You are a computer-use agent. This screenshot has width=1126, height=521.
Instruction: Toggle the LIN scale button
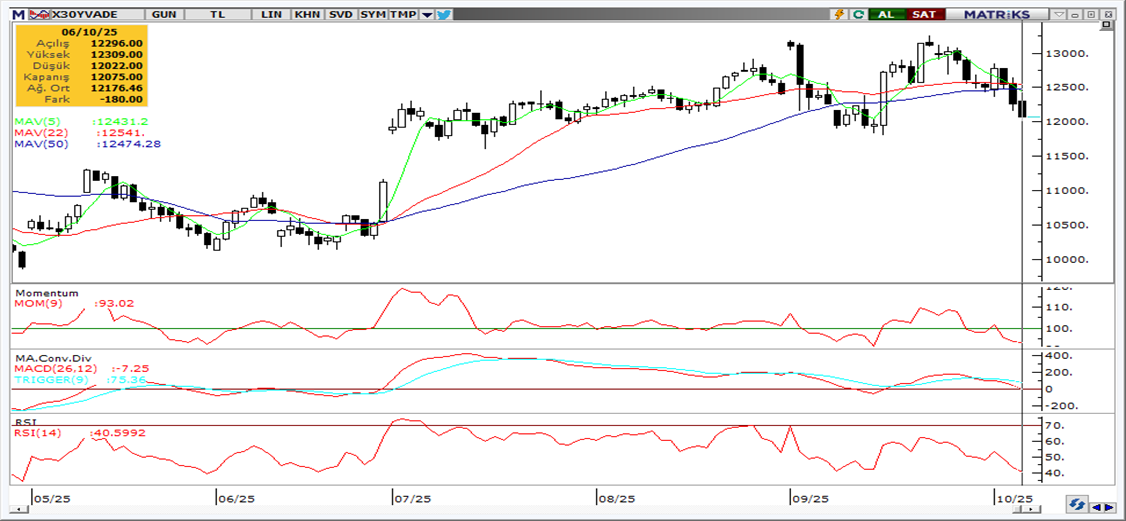click(270, 15)
